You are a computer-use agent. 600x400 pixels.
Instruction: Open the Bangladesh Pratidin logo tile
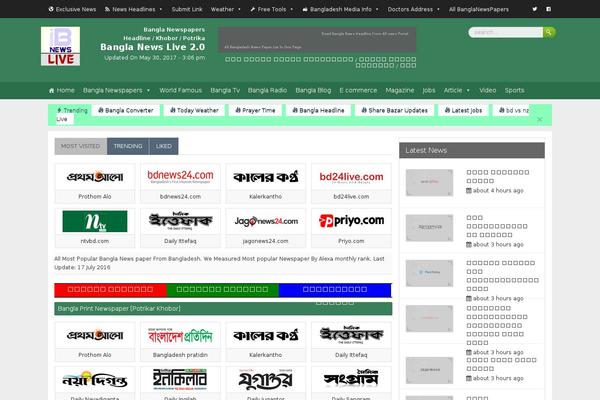pos(180,335)
